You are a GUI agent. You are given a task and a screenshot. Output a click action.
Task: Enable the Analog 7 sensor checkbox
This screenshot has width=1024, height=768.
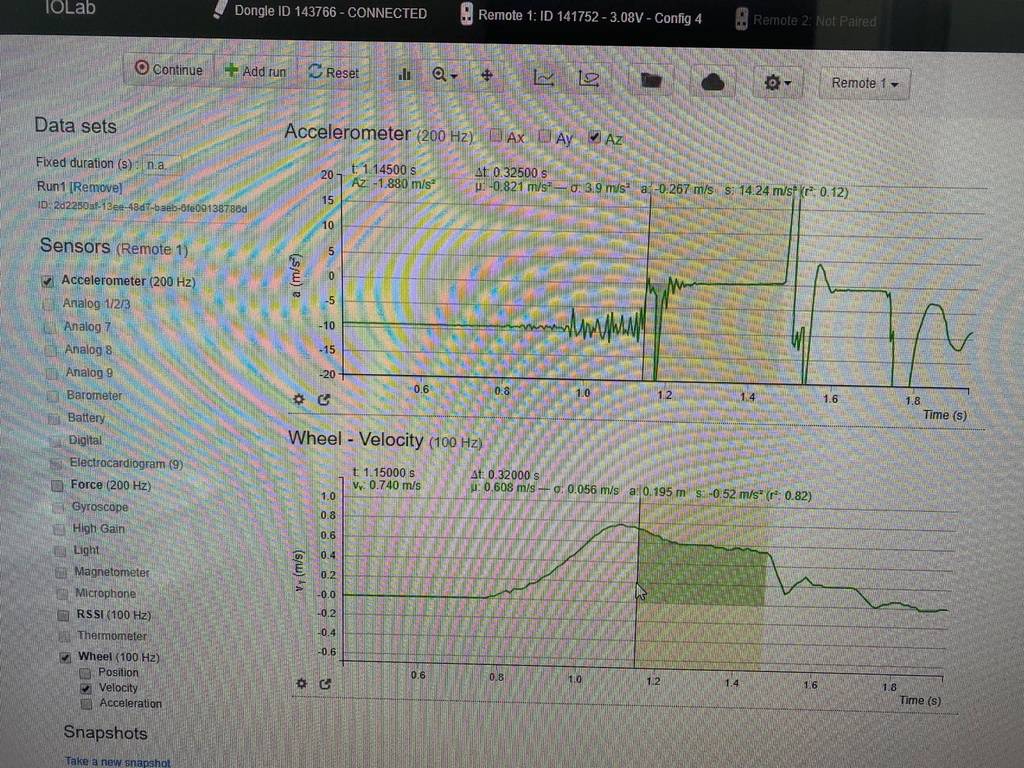[50, 327]
